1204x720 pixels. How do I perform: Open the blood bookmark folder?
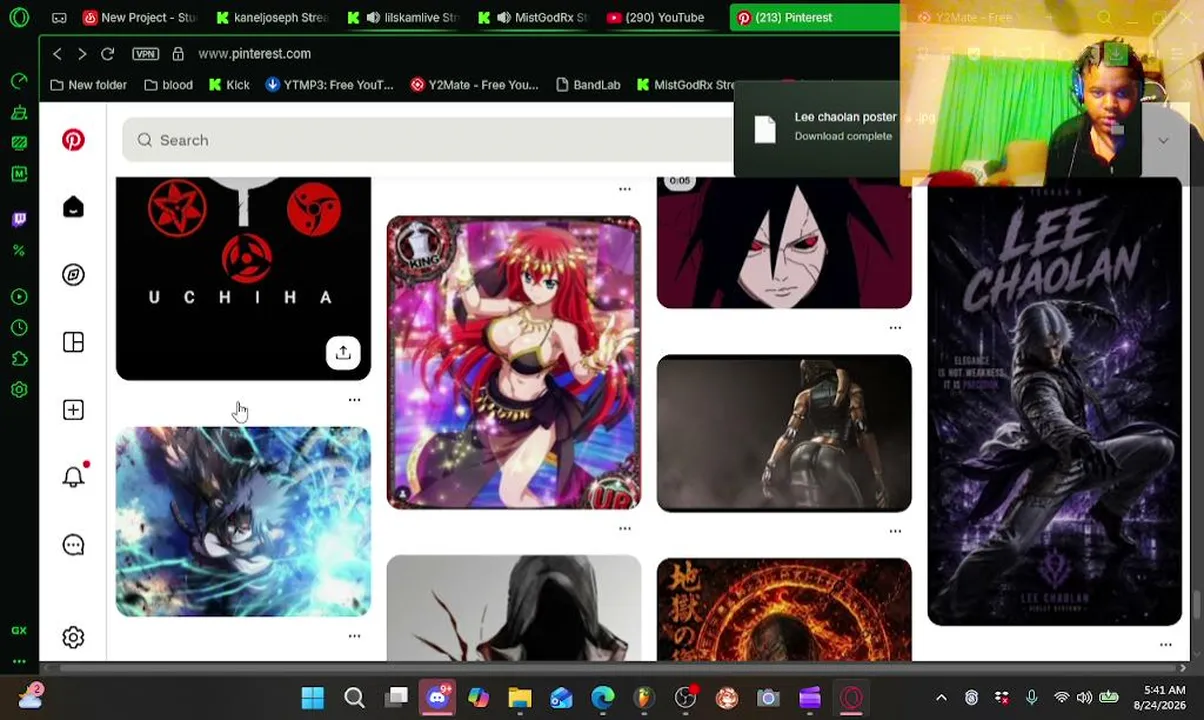pos(168,85)
